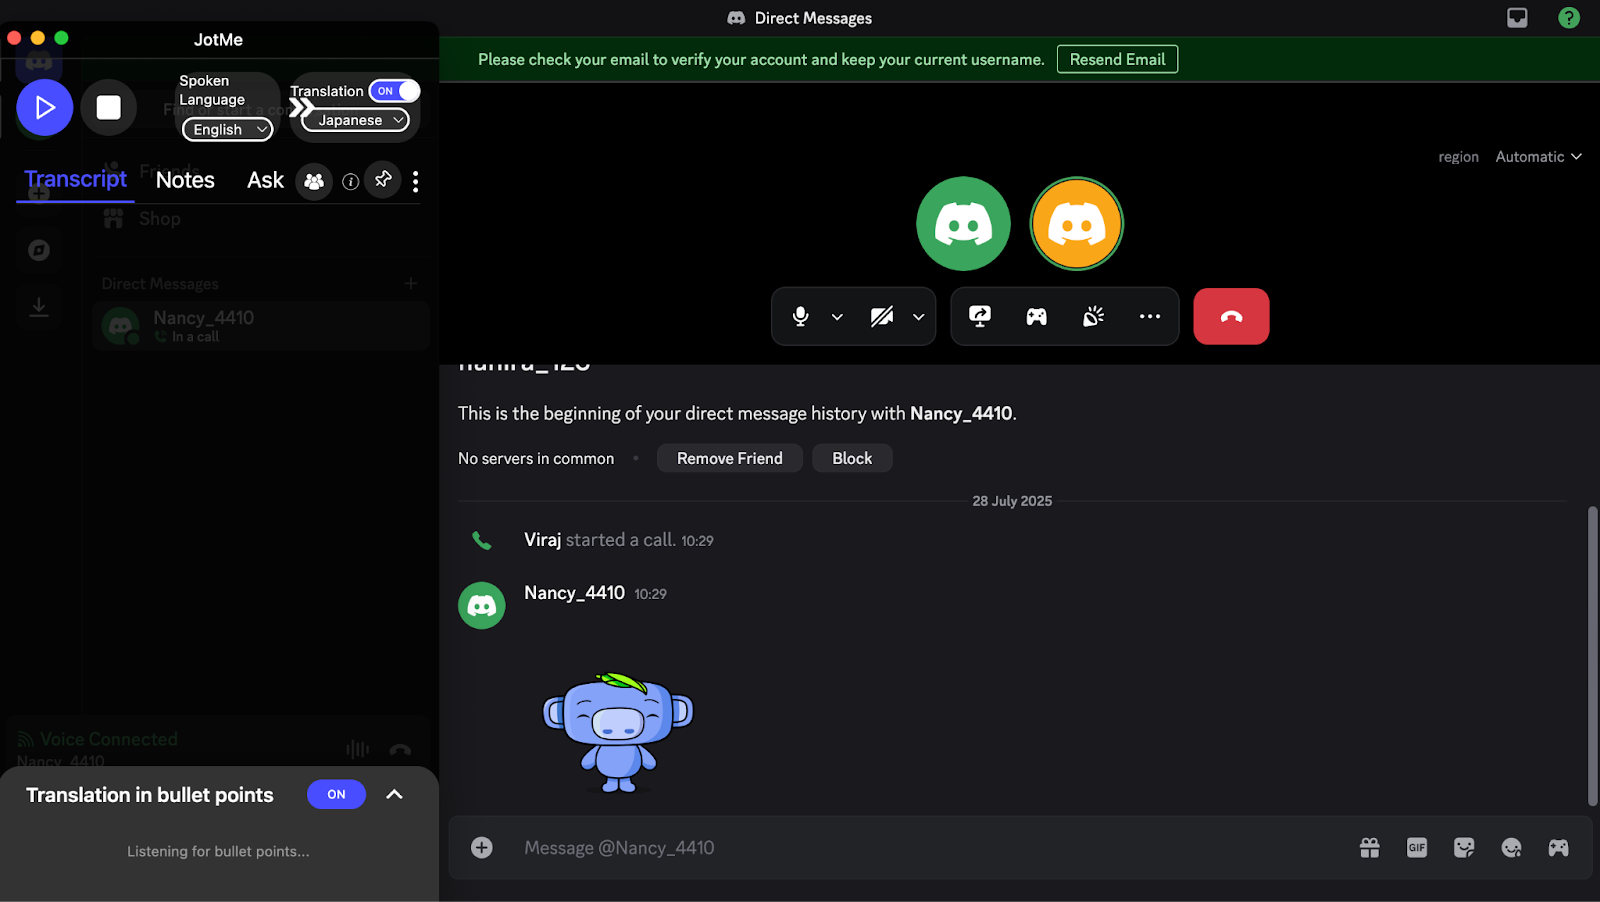Screen dimensions: 1600x902
Task: Open the Discover compass icon
Action: point(39,250)
